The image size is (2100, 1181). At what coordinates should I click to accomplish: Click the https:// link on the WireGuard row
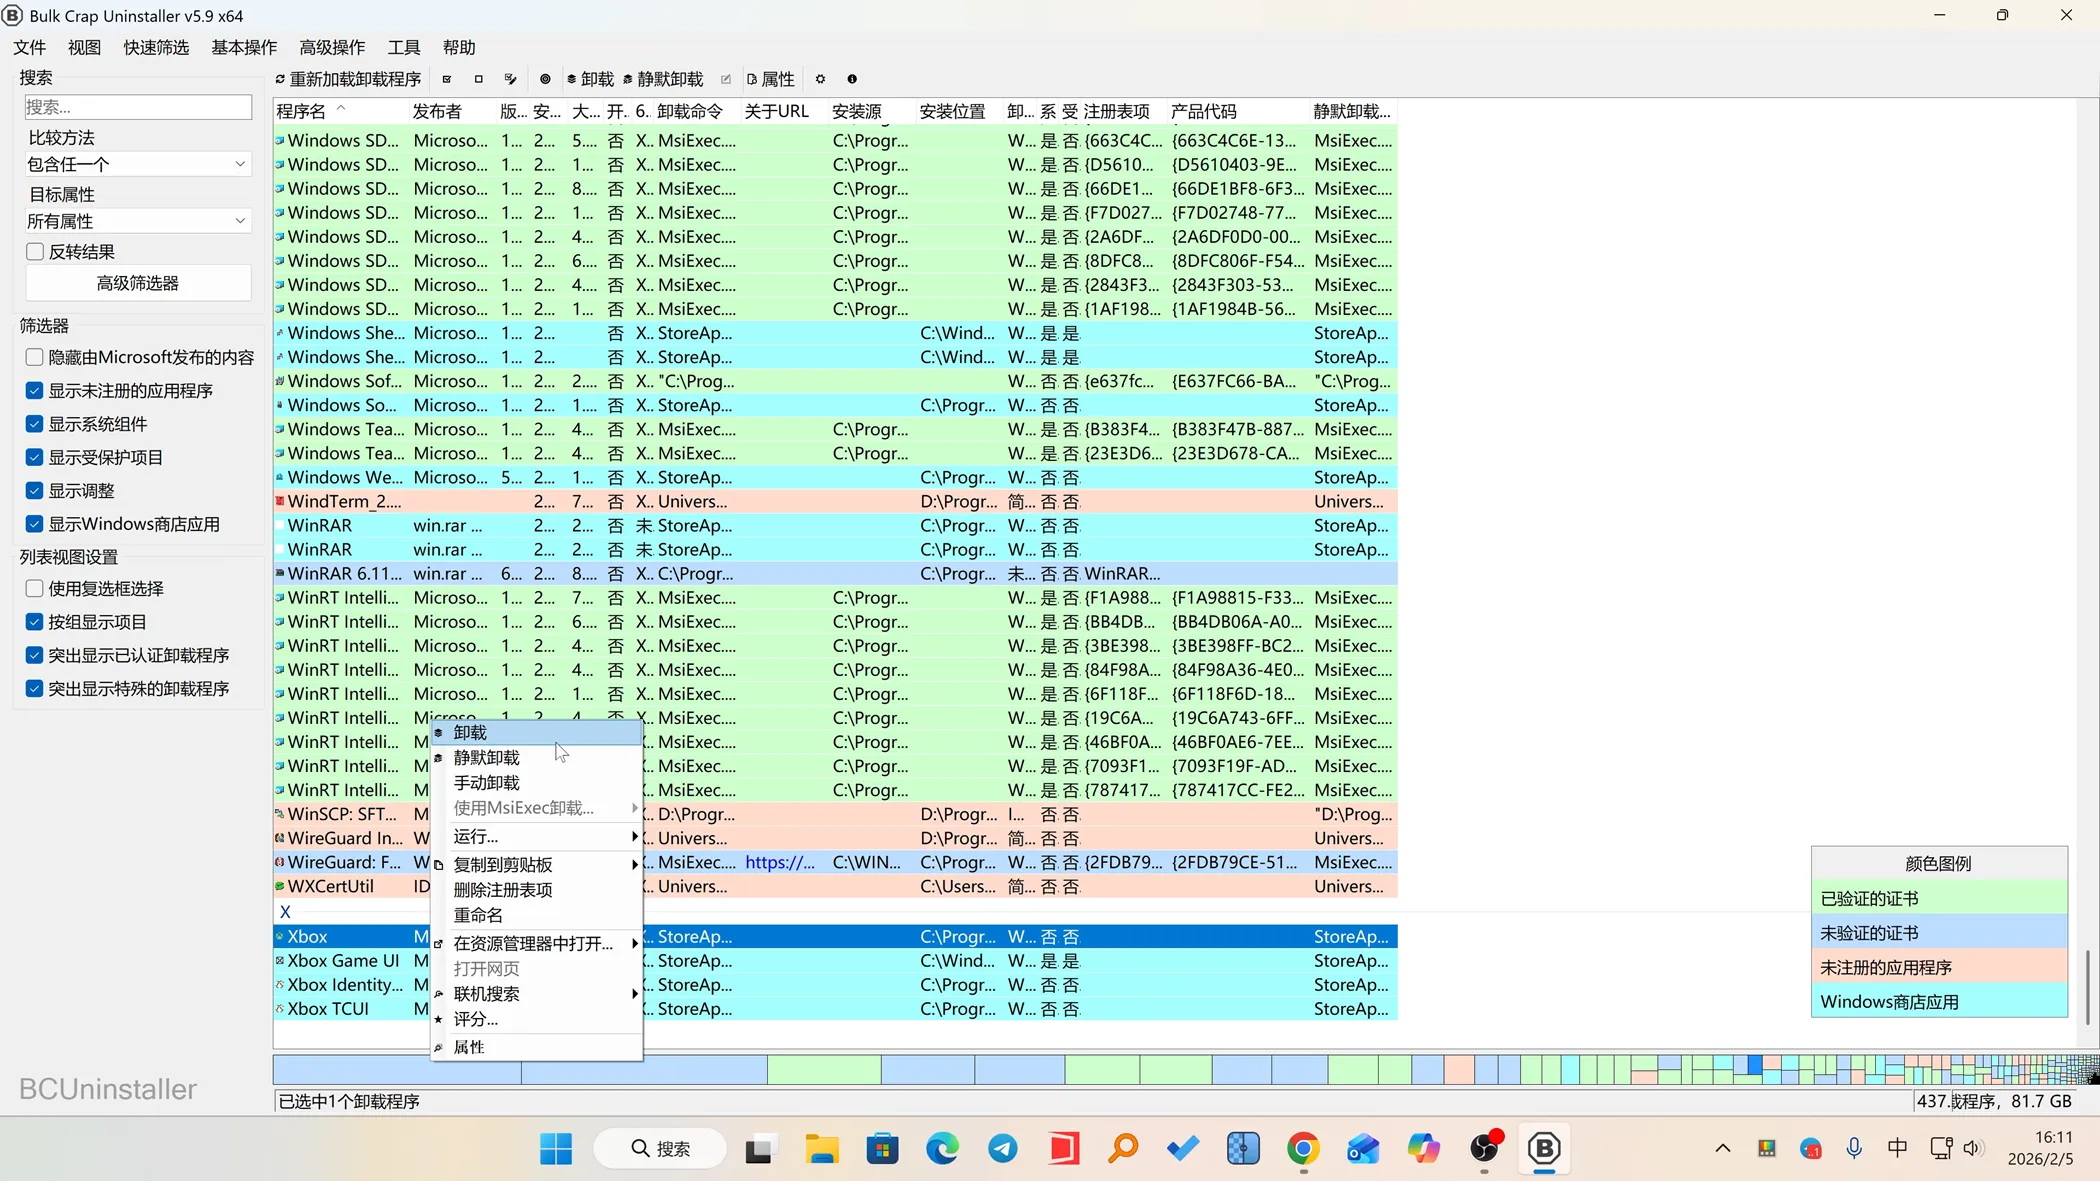pos(781,862)
